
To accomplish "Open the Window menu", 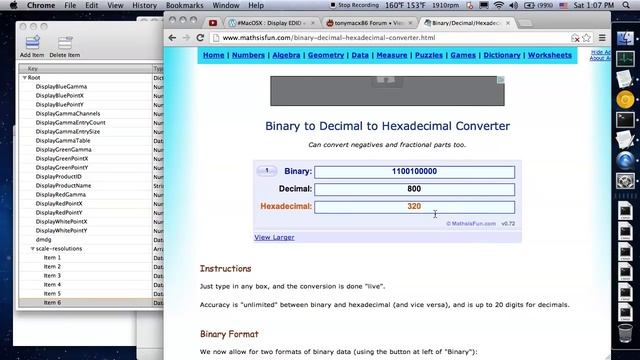I will (x=226, y=5).
